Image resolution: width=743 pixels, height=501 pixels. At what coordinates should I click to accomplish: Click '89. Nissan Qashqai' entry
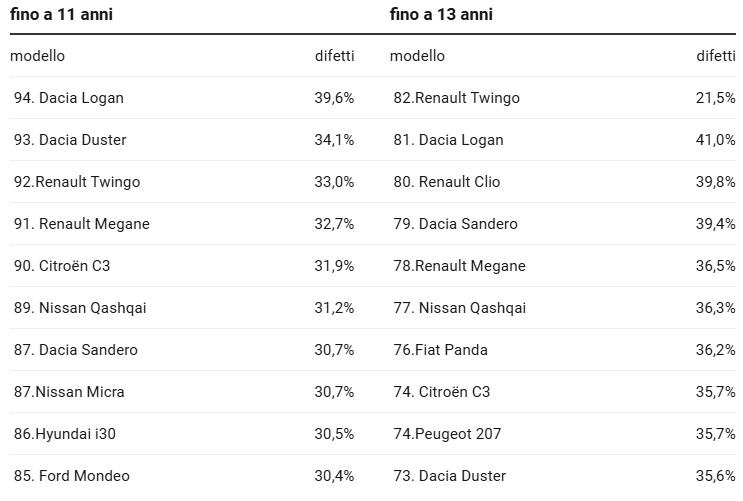point(80,308)
